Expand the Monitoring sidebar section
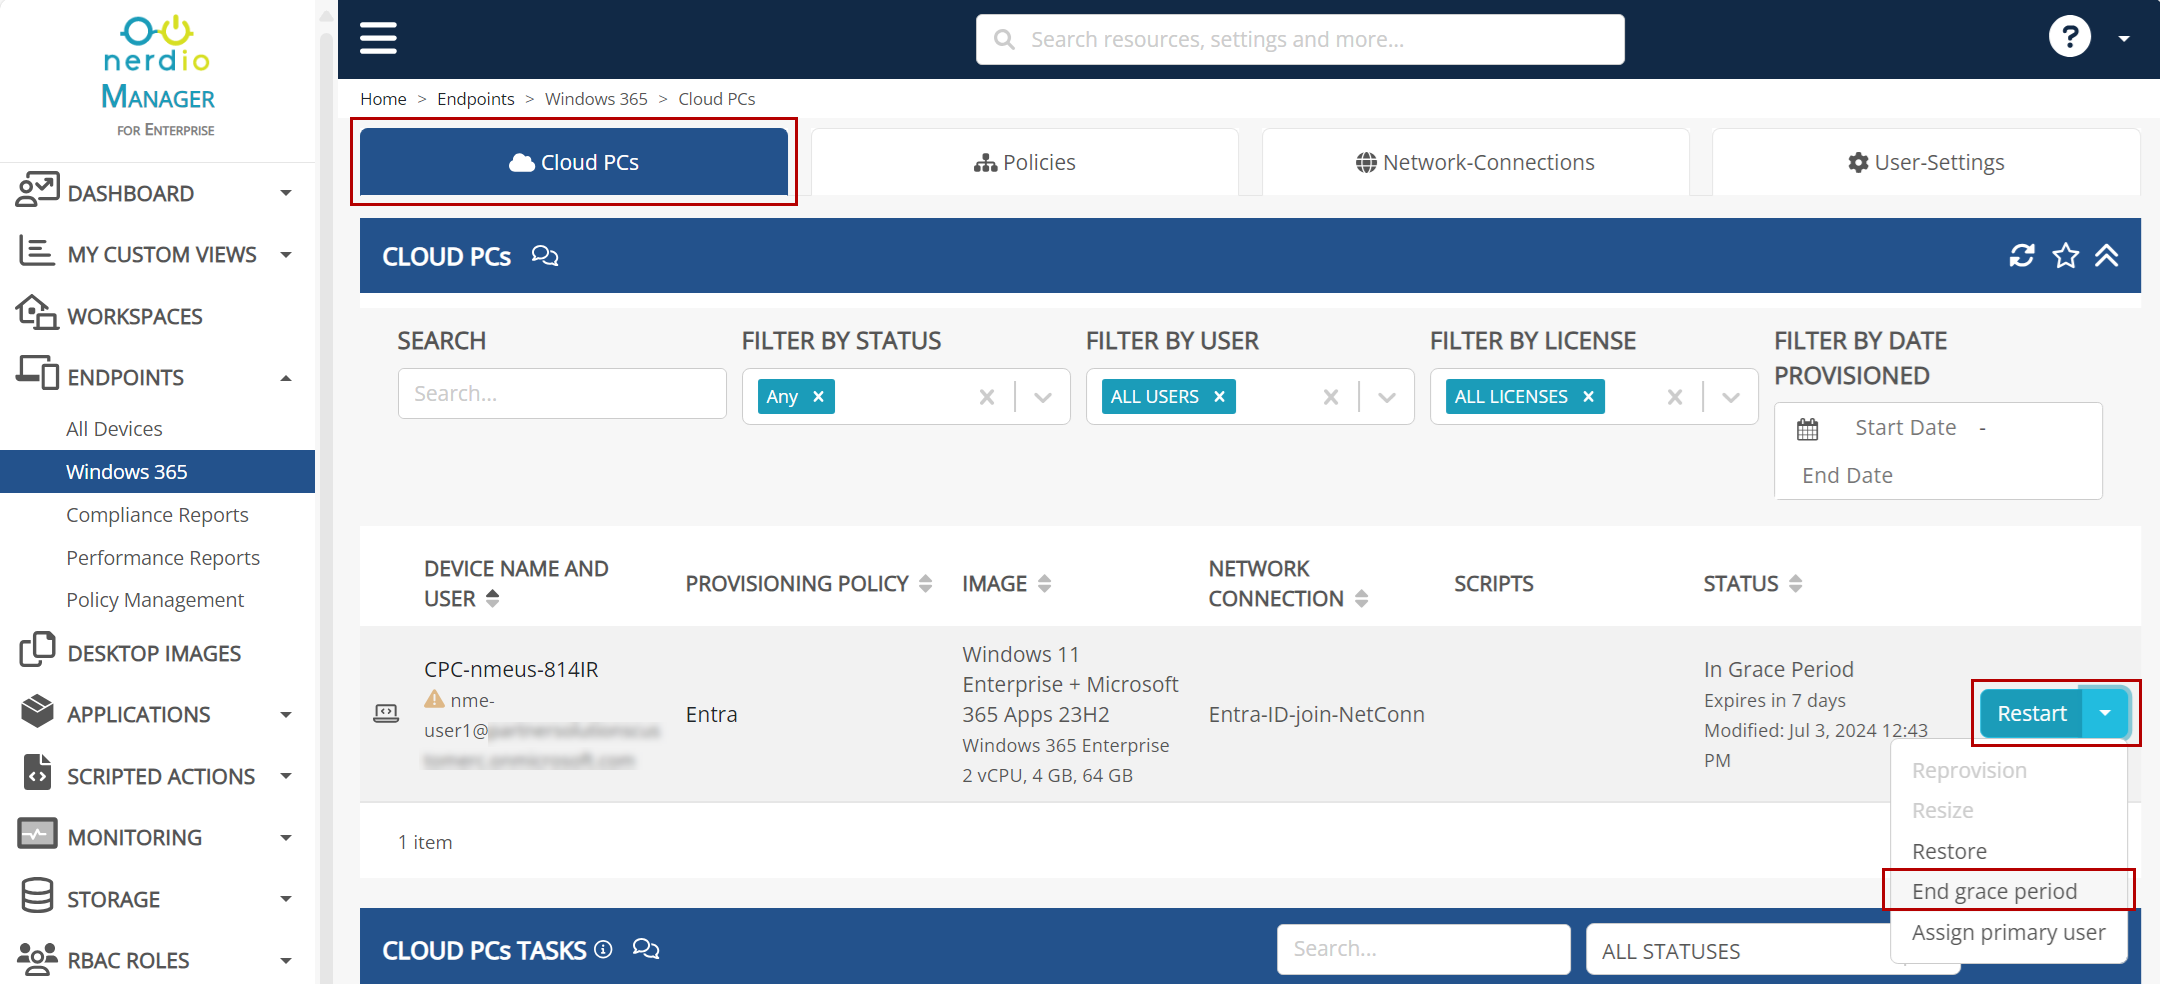The image size is (2160, 984). (286, 838)
